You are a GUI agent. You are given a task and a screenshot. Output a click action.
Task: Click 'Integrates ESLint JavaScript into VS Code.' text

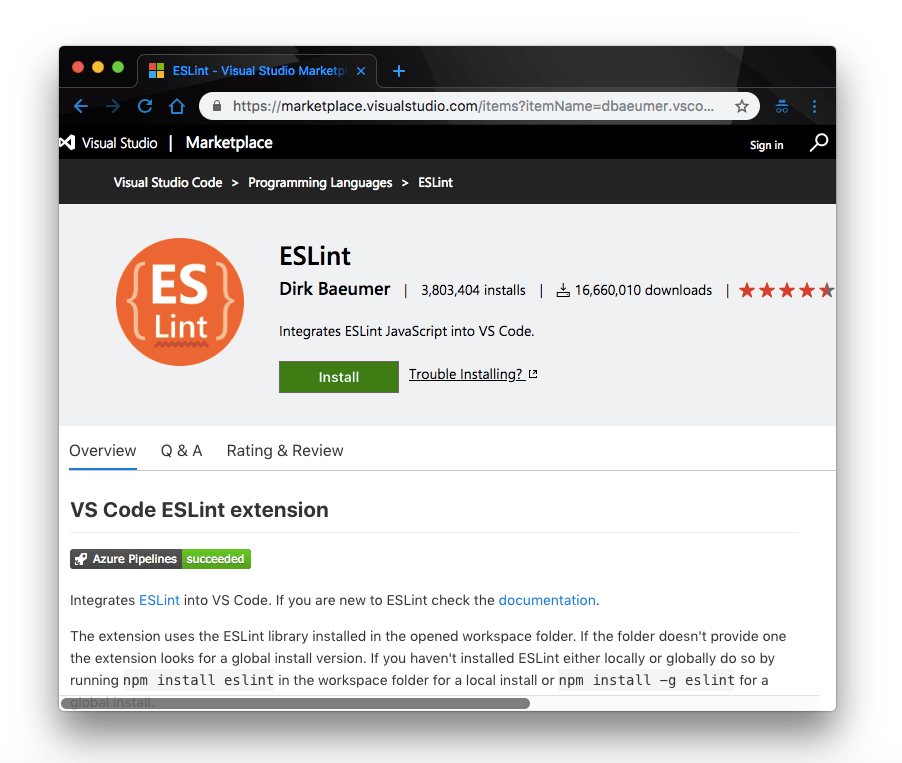coord(407,331)
